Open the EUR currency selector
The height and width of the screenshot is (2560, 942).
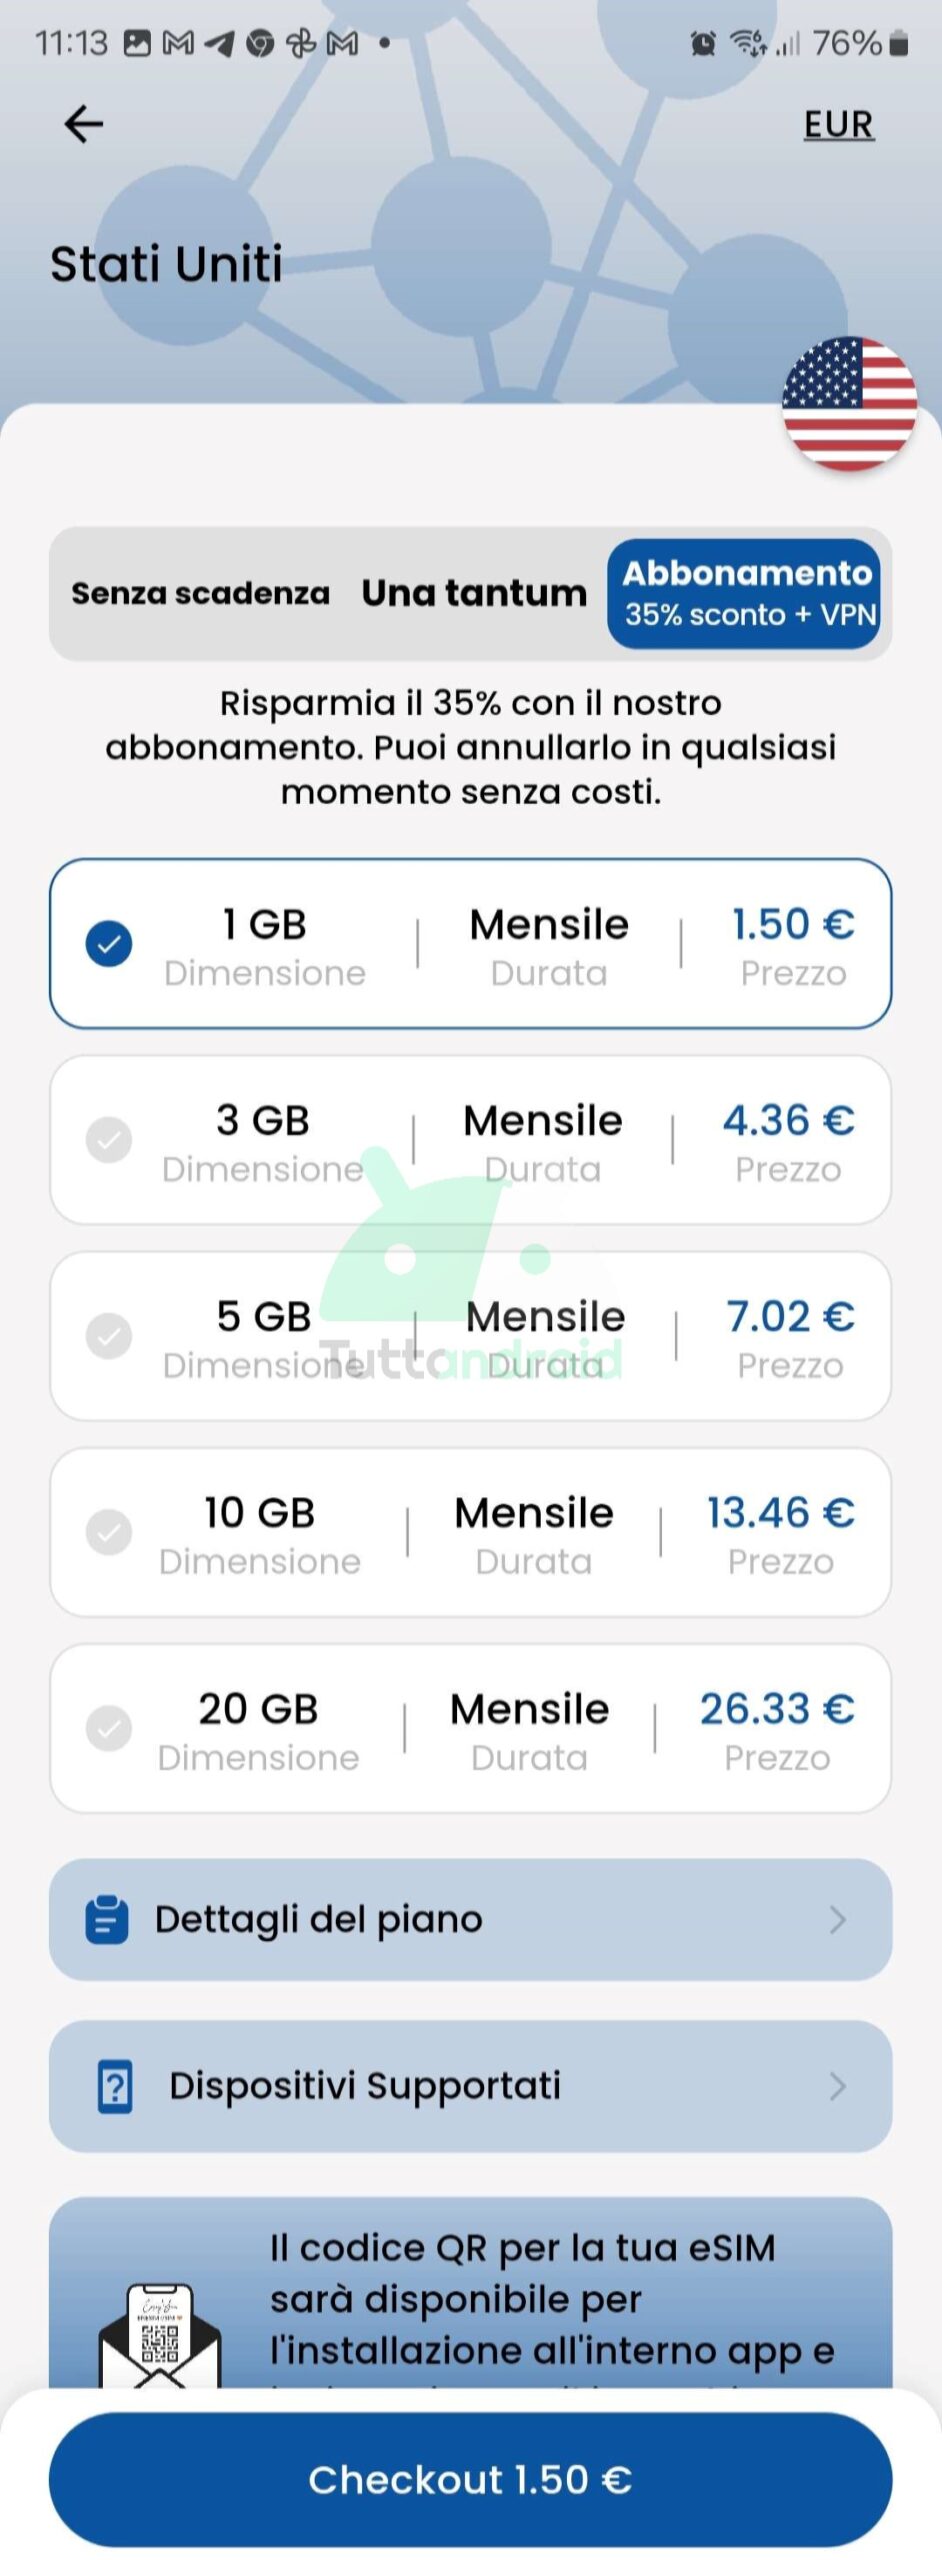tap(838, 125)
